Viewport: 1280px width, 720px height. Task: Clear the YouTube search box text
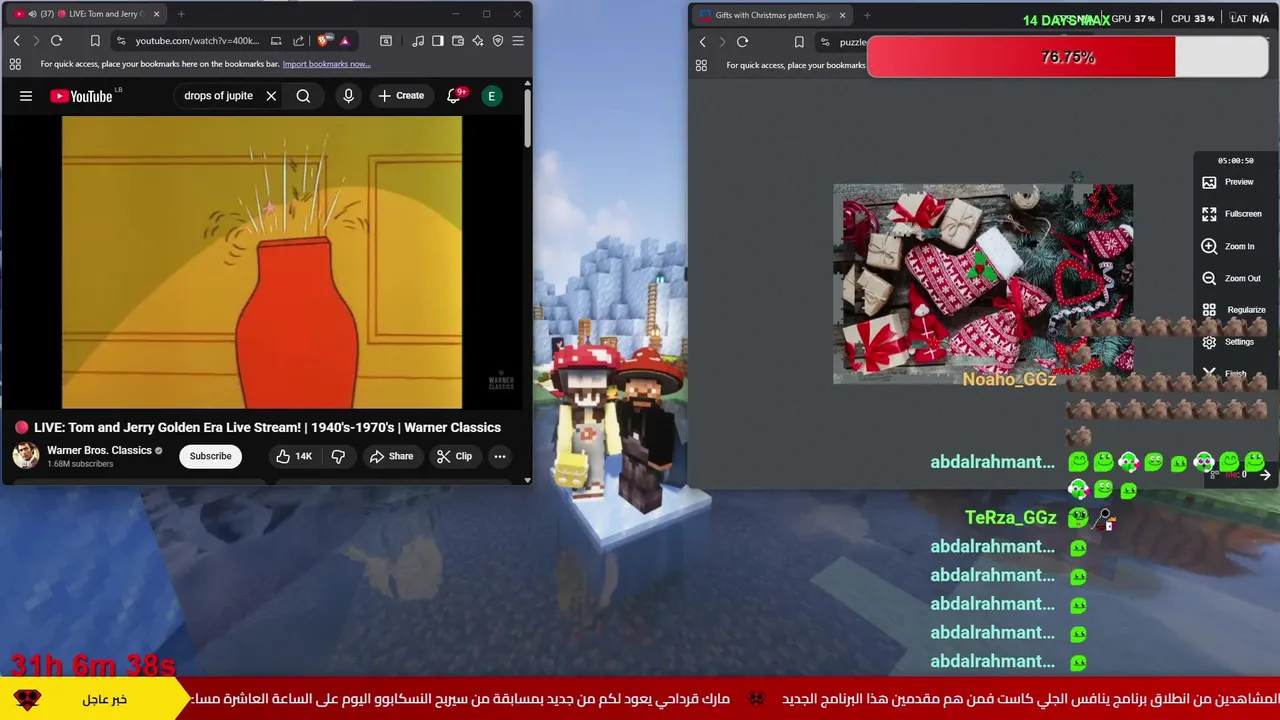271,96
